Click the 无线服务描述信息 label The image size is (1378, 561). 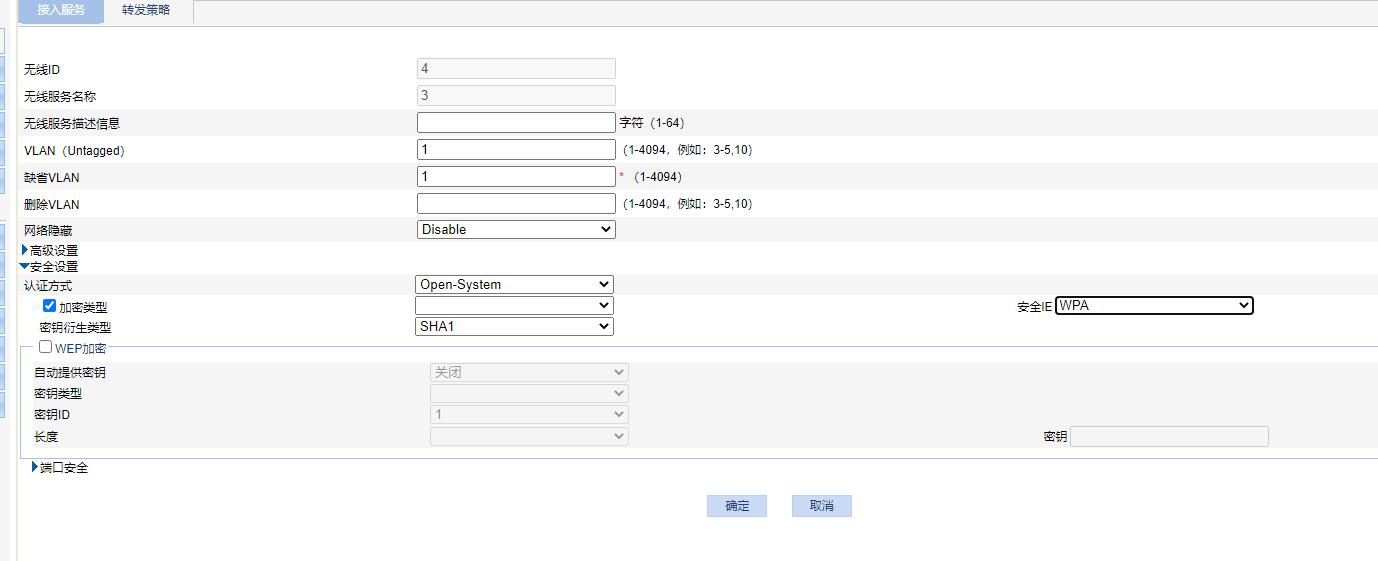(x=72, y=124)
